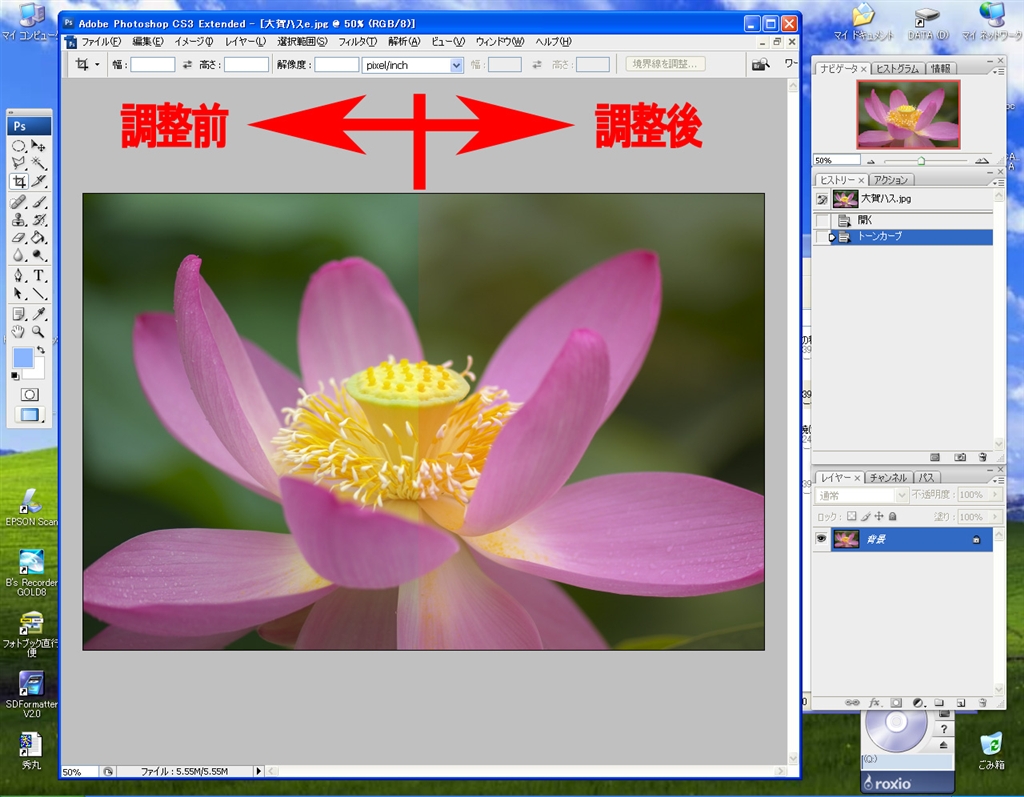Add layer style fx button
This screenshot has height=797, width=1024.
pyautogui.click(x=874, y=703)
